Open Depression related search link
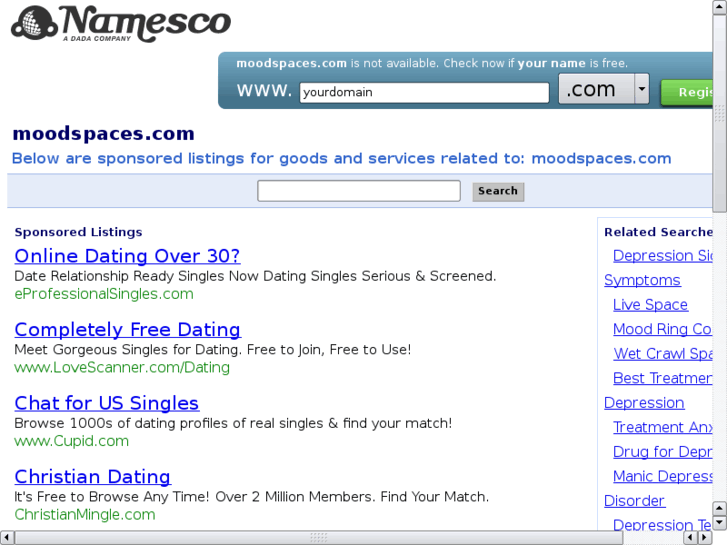 click(644, 403)
